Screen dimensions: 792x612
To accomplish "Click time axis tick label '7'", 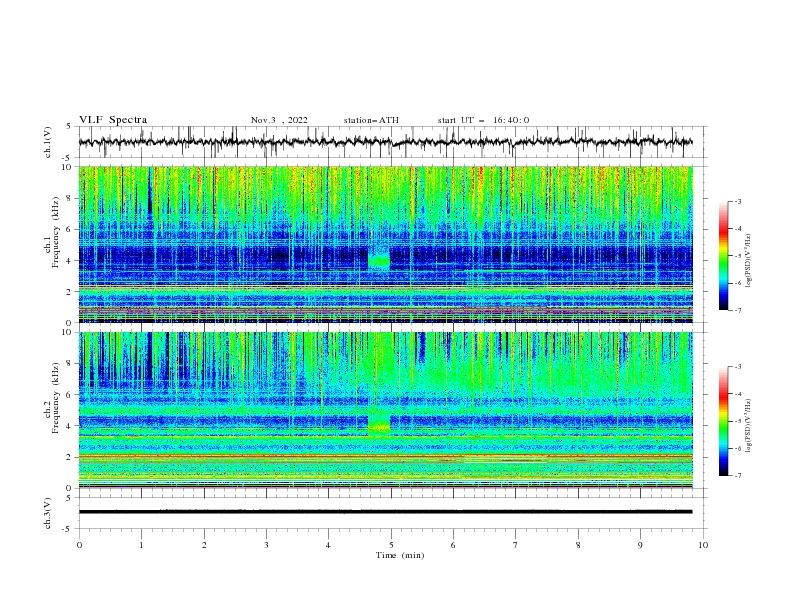I will click(x=516, y=545).
